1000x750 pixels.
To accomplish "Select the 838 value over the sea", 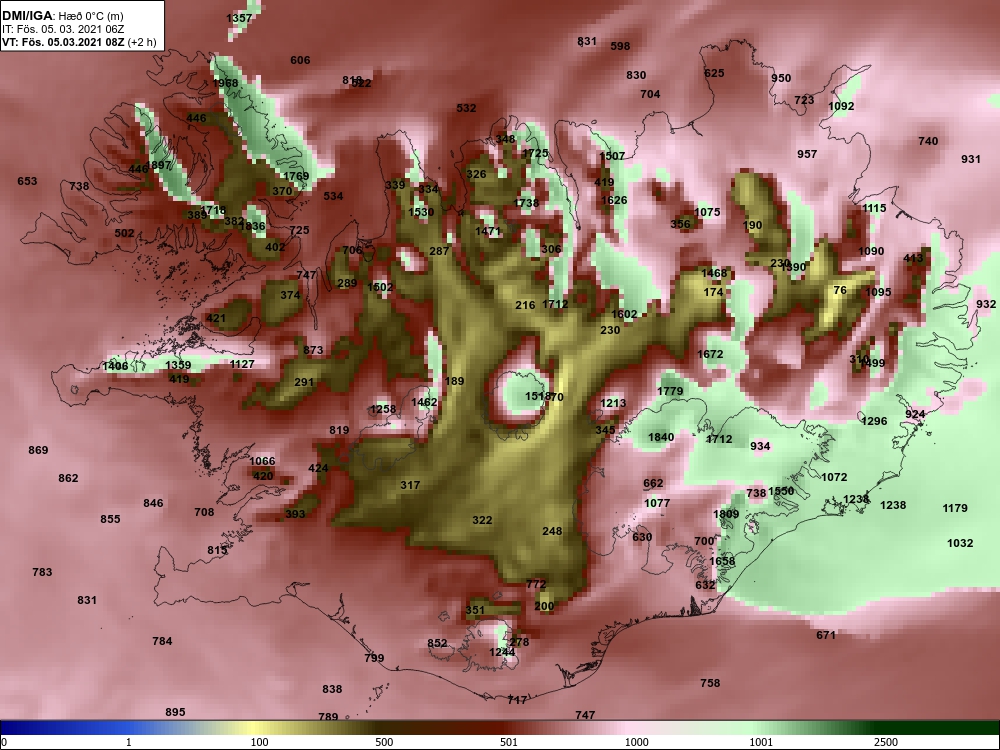I will (332, 689).
